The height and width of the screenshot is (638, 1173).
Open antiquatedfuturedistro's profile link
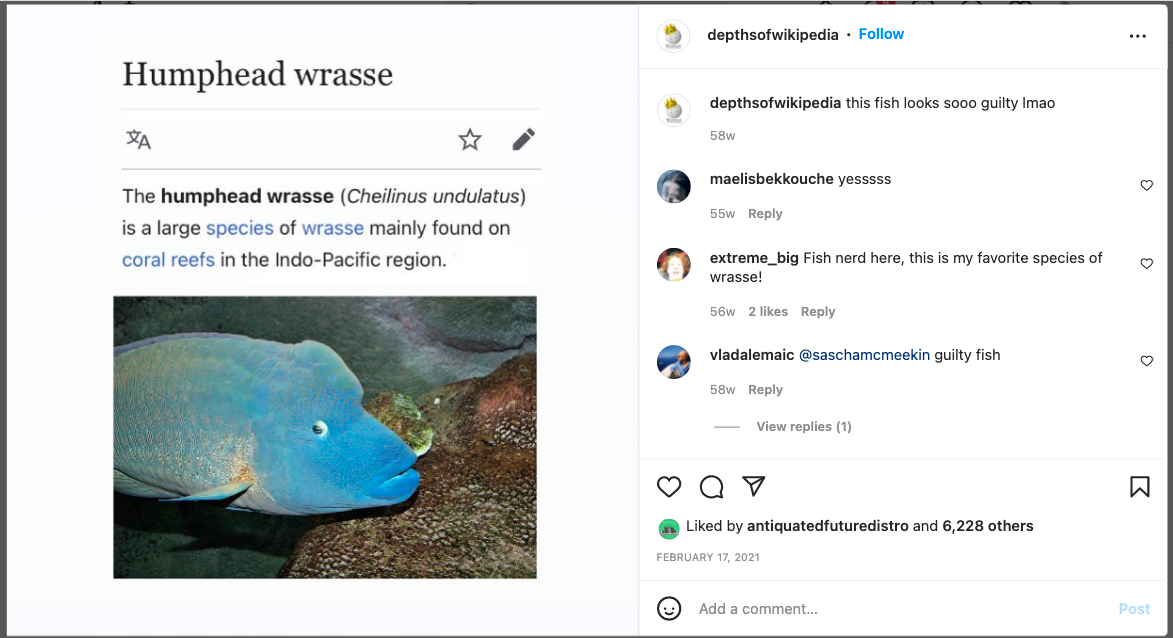[x=827, y=526]
